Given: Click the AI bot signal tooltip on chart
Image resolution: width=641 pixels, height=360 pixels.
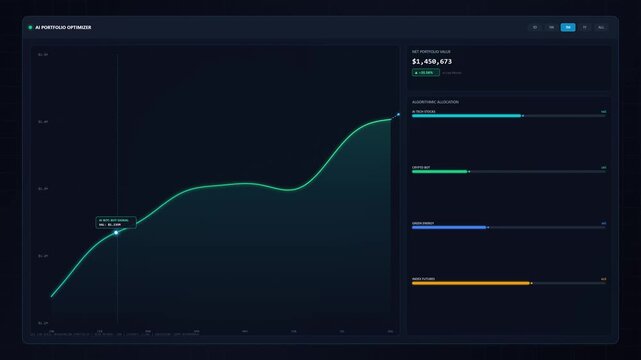Looking at the screenshot, I should pyautogui.click(x=116, y=222).
